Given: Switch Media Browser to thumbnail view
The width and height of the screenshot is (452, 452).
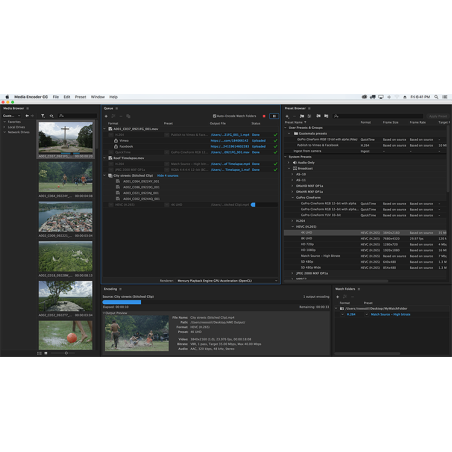Looking at the screenshot, I should pyautogui.click(x=46, y=353).
